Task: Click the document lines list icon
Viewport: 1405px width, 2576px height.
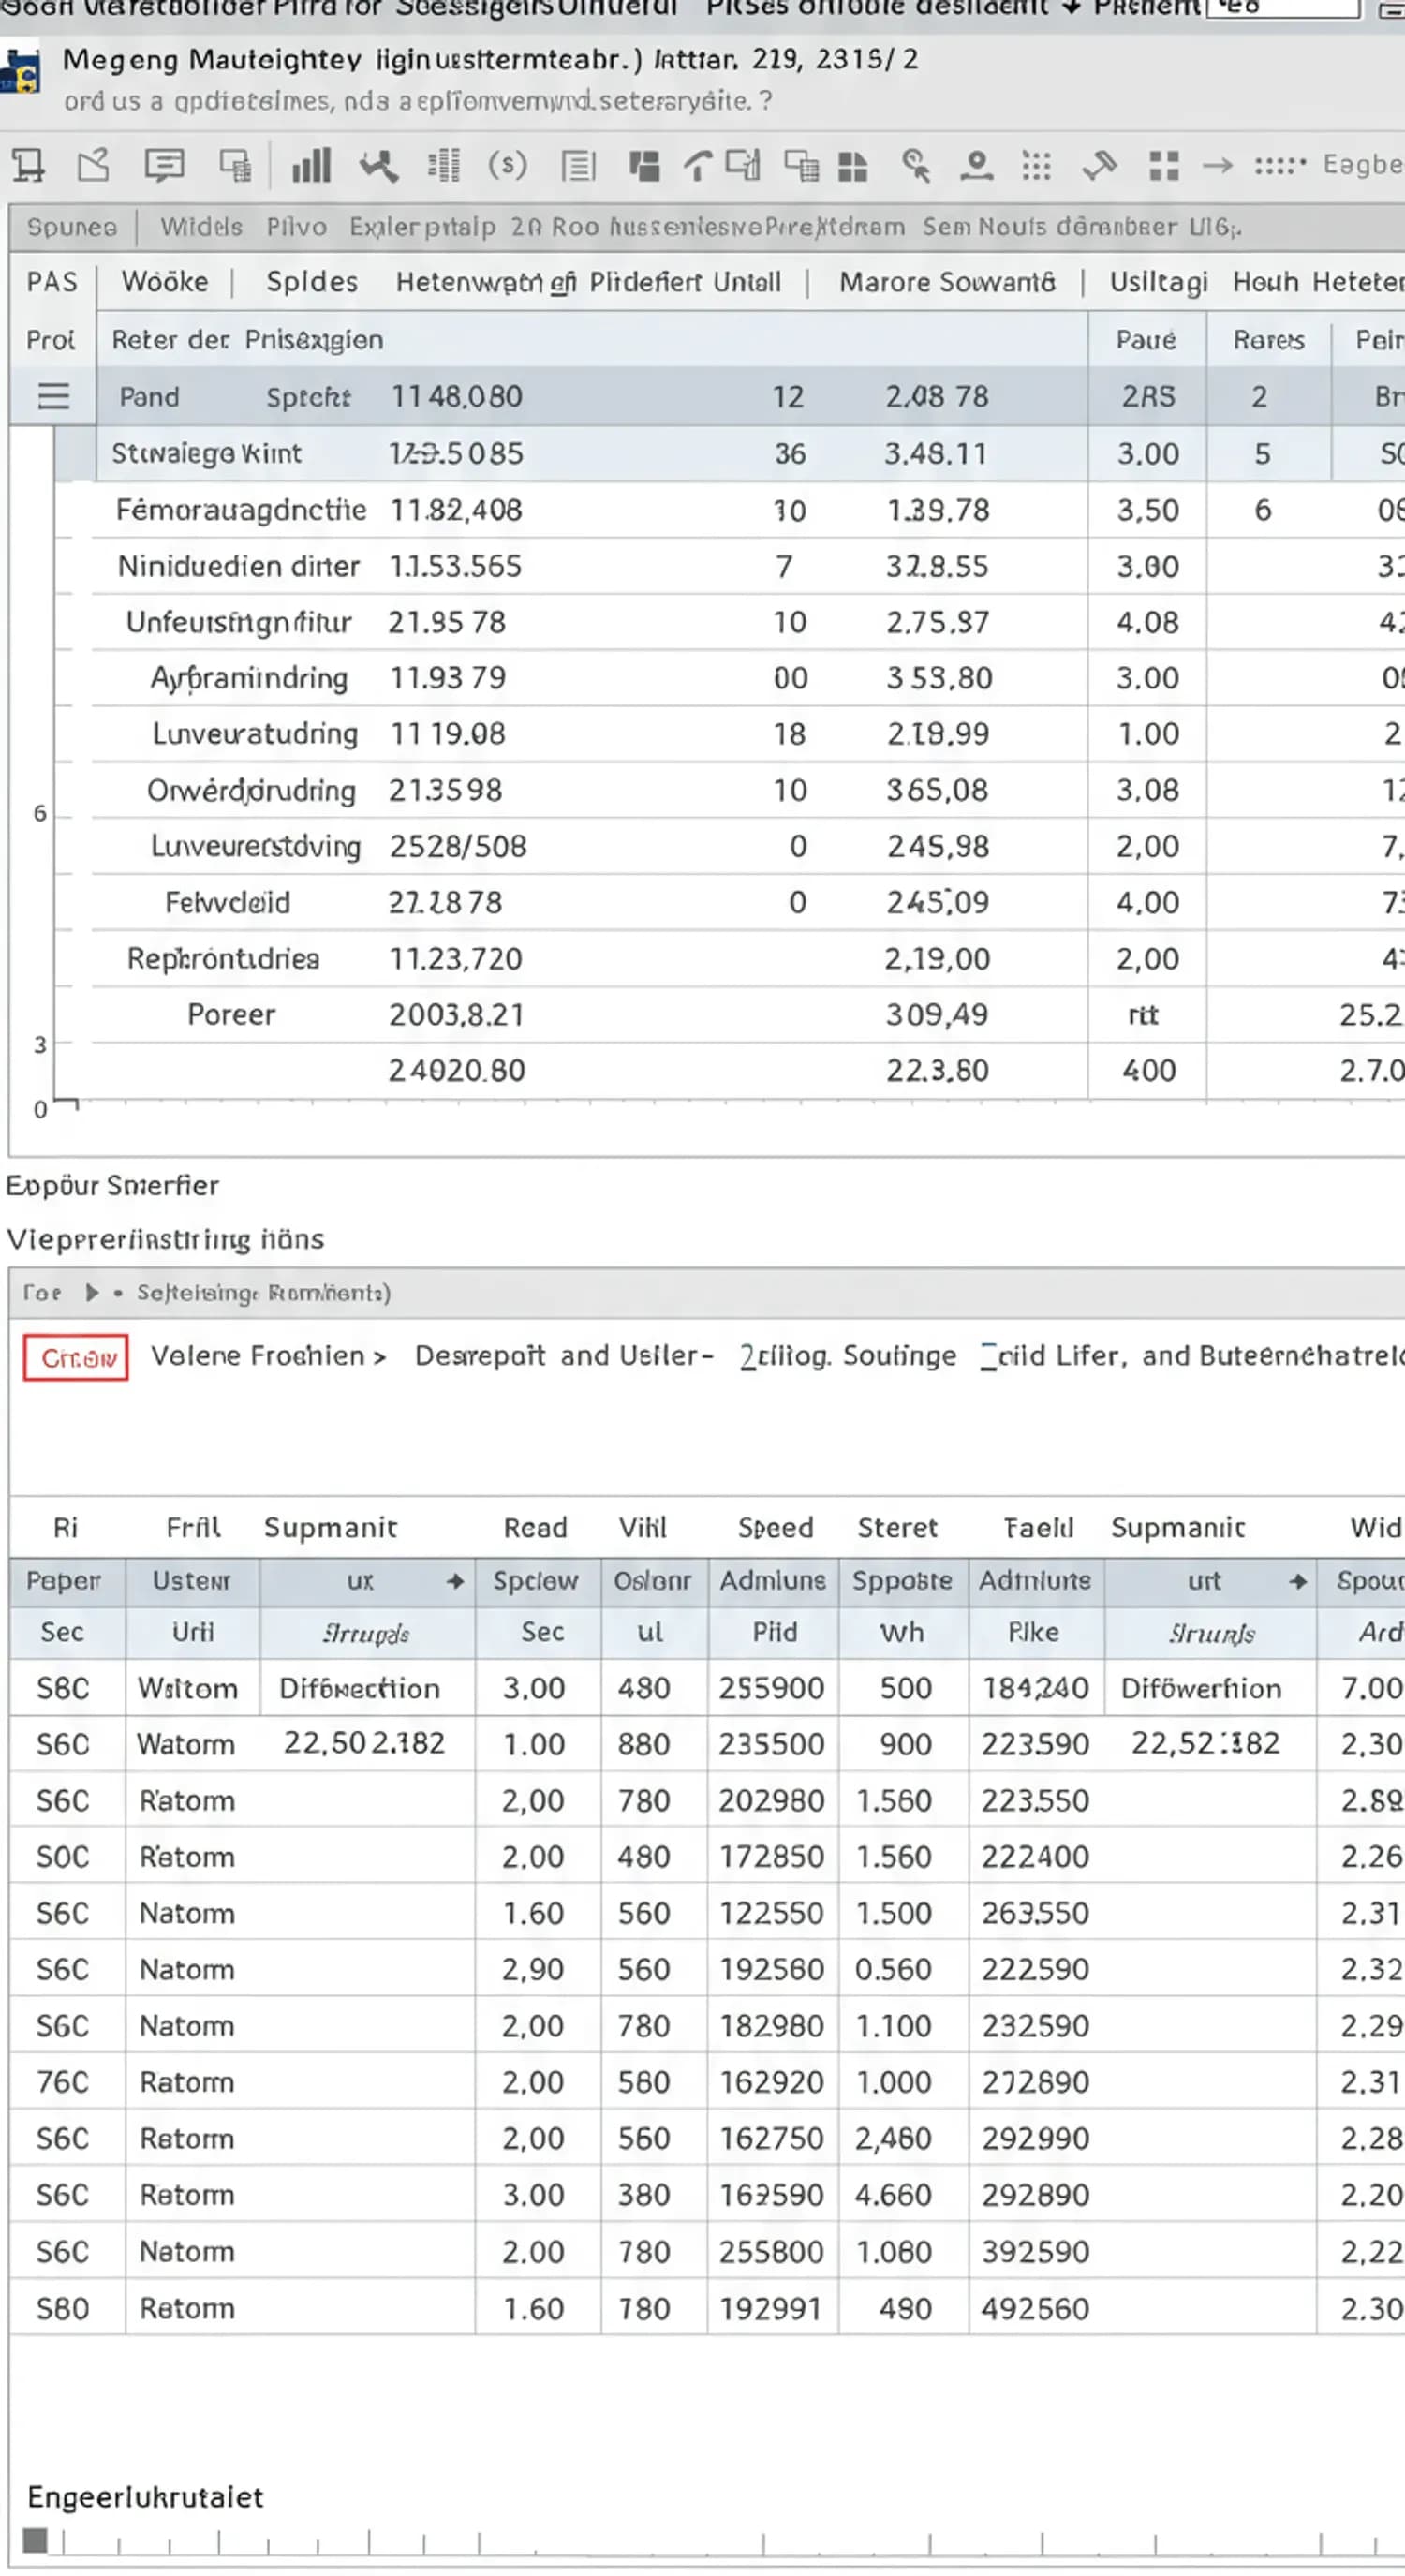Action: tap(578, 165)
